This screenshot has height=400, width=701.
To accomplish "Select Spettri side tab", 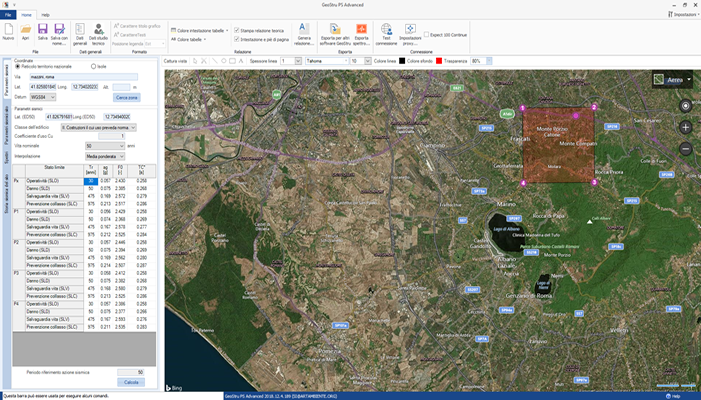I will click(x=6, y=157).
